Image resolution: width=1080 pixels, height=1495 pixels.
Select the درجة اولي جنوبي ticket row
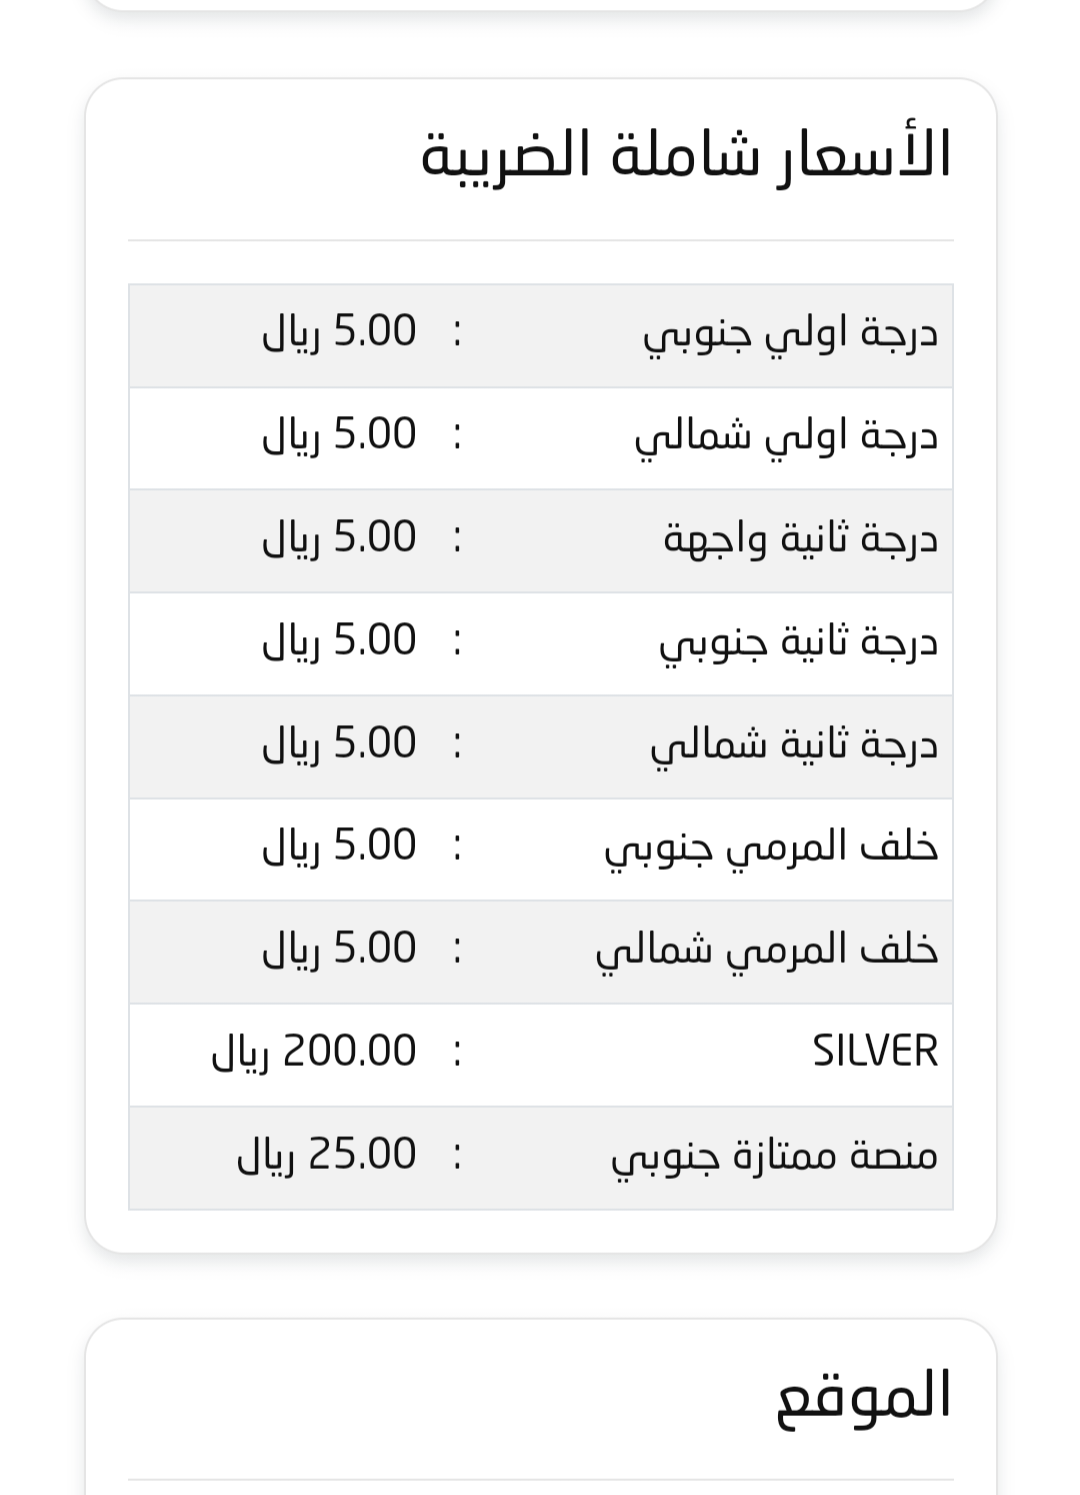(x=540, y=336)
